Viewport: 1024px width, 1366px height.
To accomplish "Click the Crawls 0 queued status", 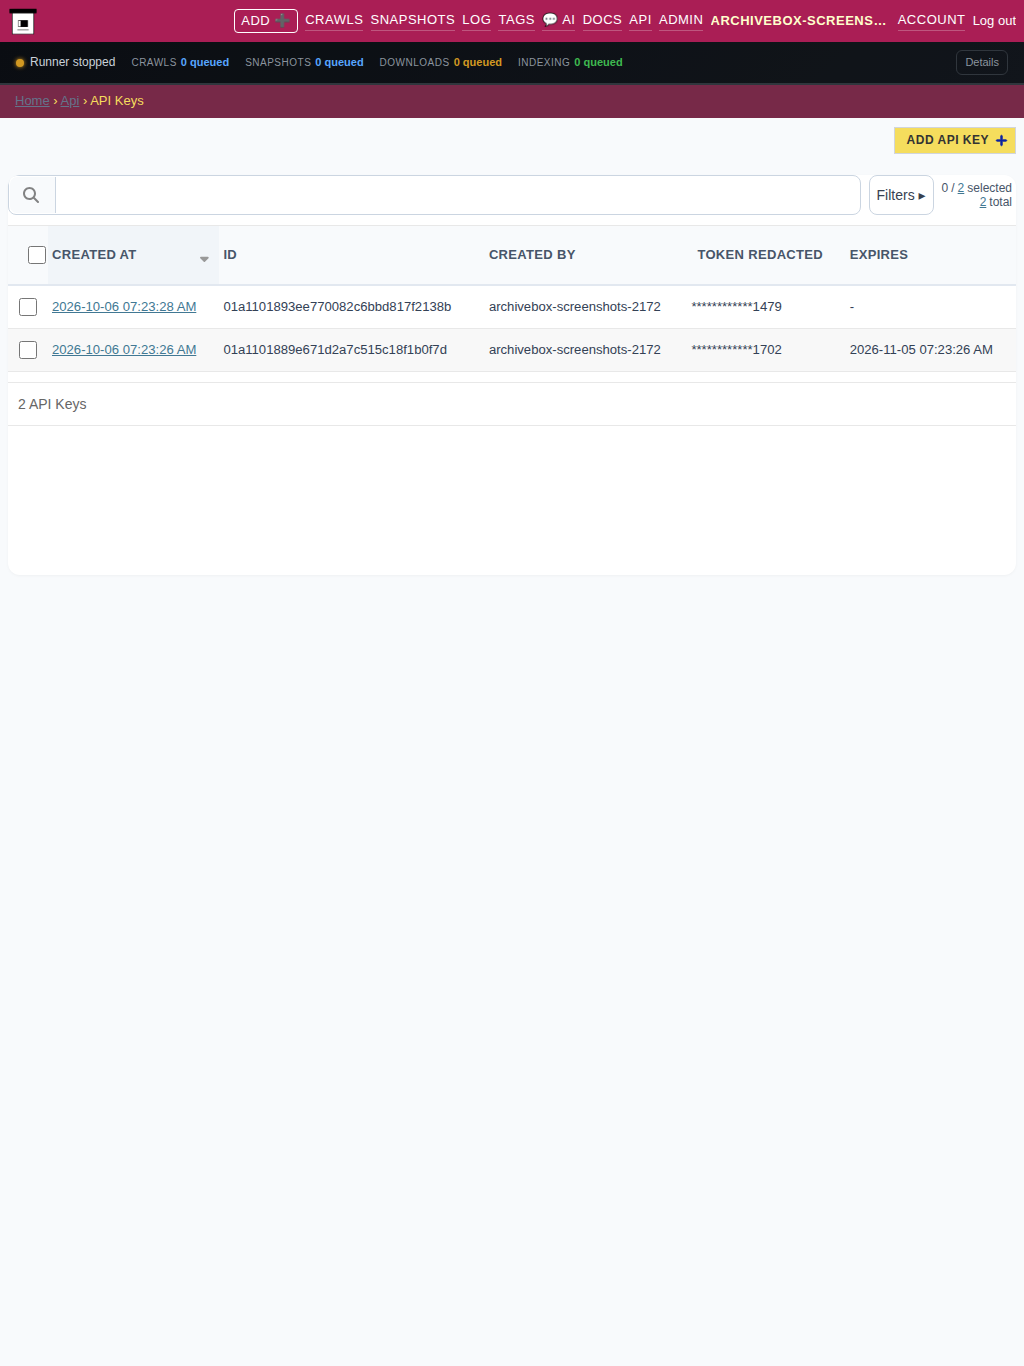I will [x=180, y=62].
